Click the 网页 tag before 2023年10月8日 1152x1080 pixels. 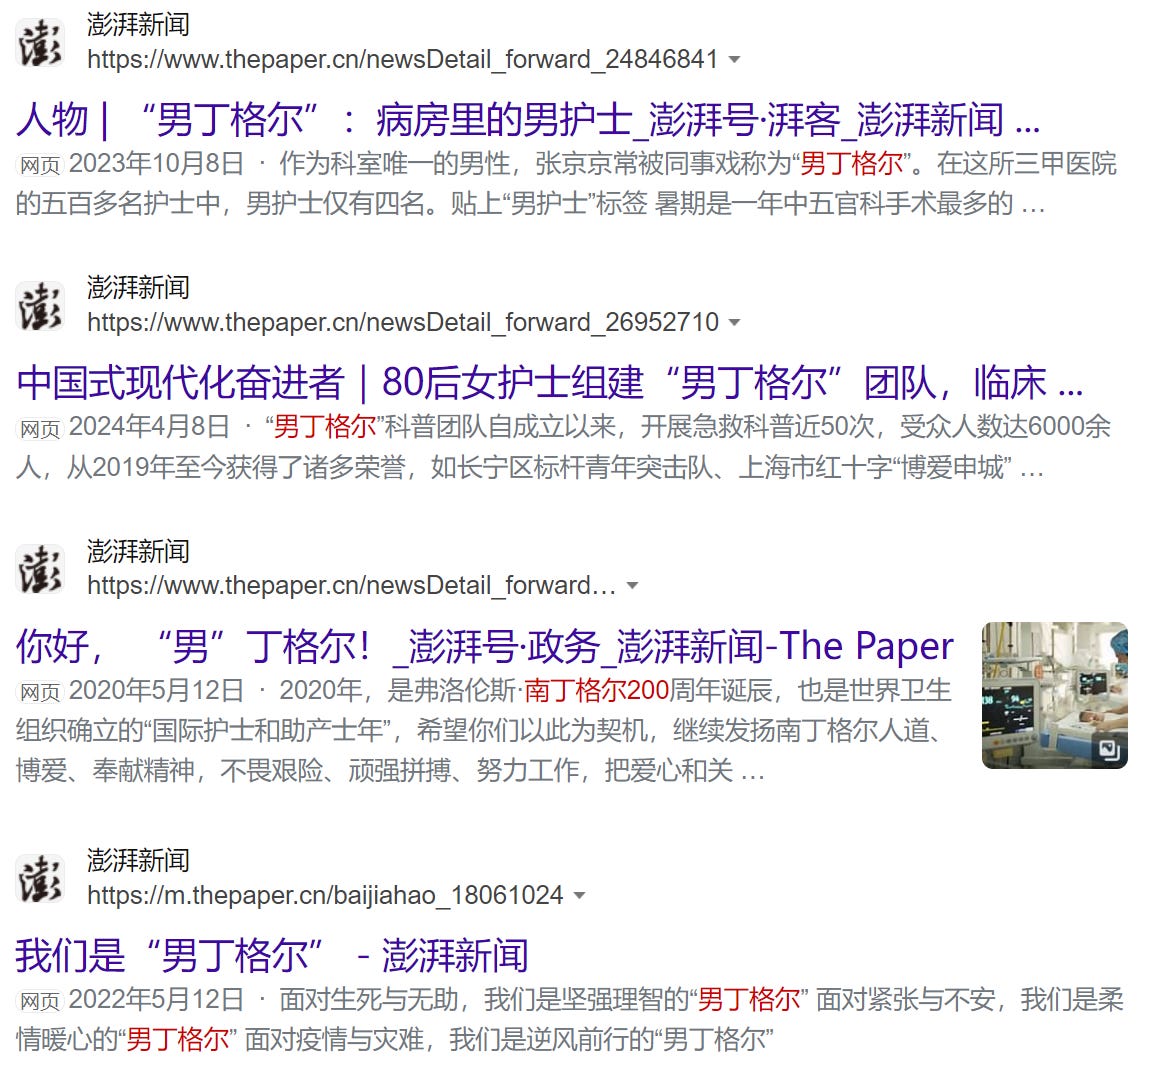click(40, 165)
